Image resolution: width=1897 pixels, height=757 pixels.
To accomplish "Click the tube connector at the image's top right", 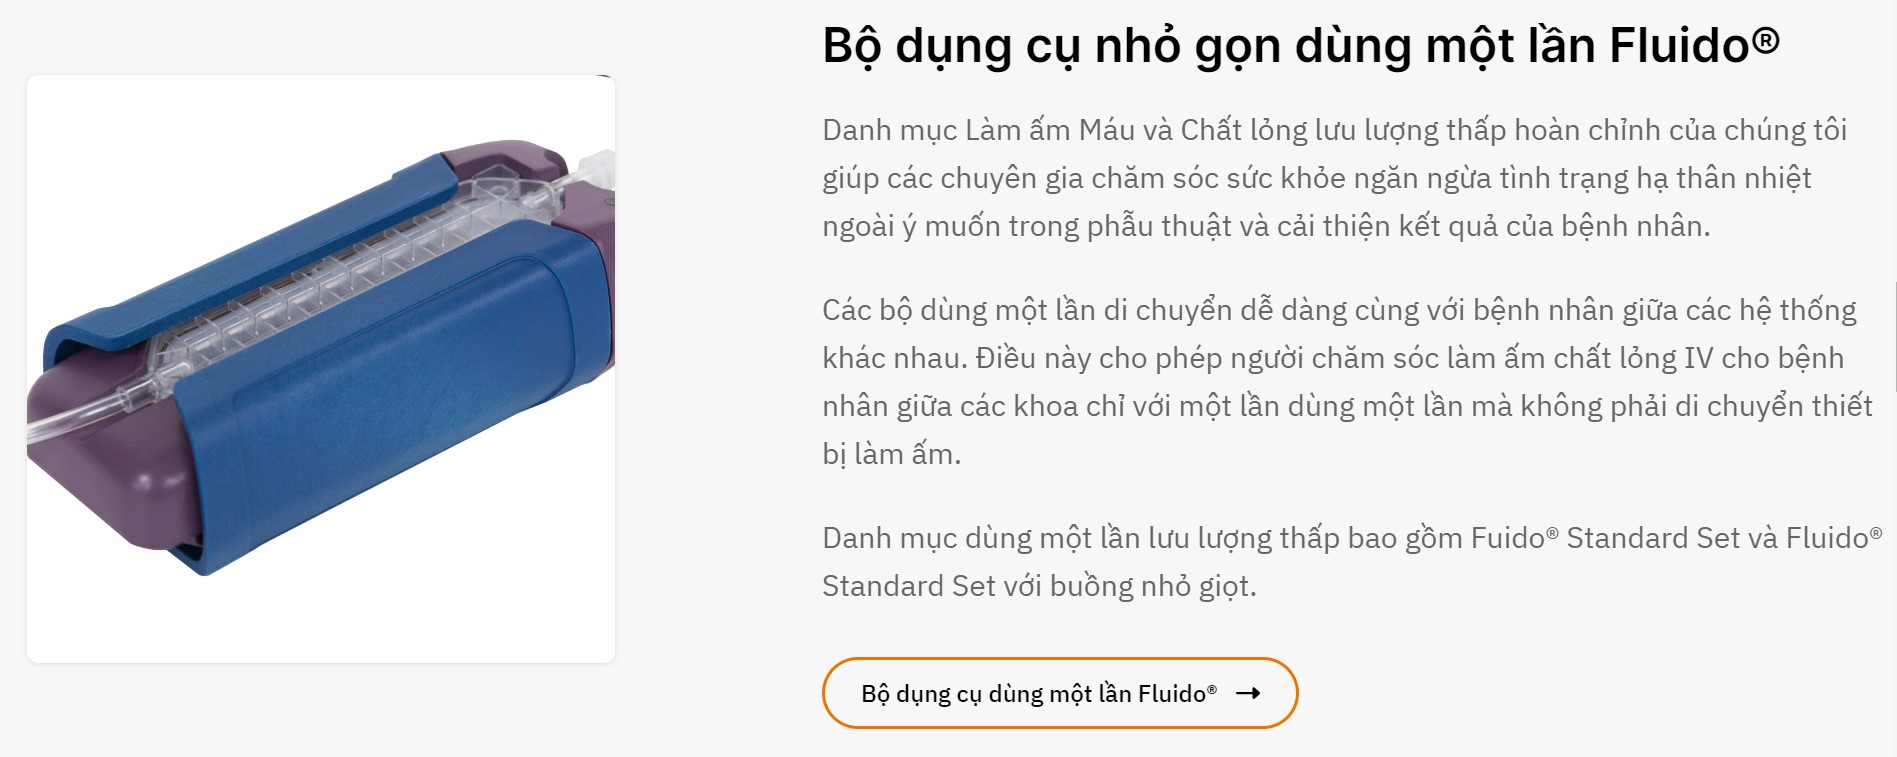I will (597, 170).
